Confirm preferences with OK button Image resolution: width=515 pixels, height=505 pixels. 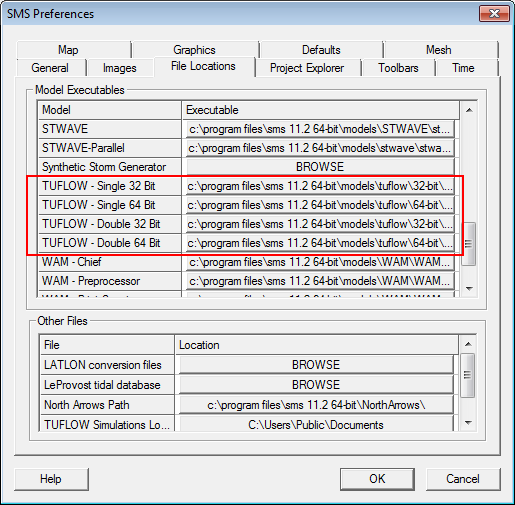point(377,479)
